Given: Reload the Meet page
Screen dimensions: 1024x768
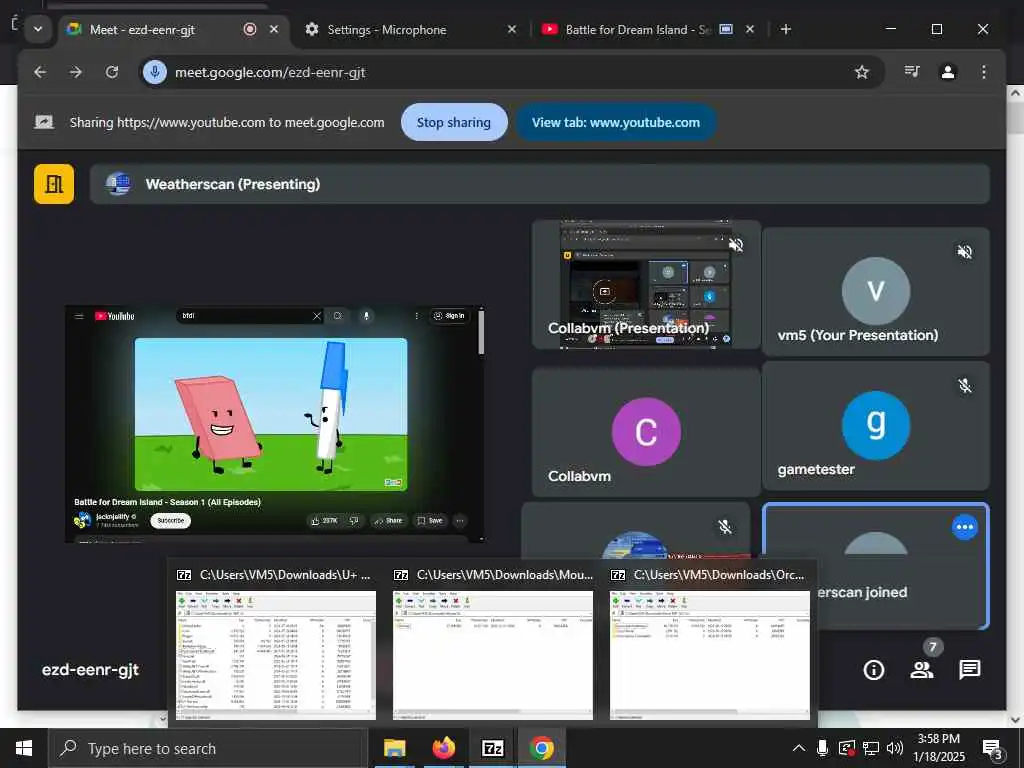Looking at the screenshot, I should (112, 72).
